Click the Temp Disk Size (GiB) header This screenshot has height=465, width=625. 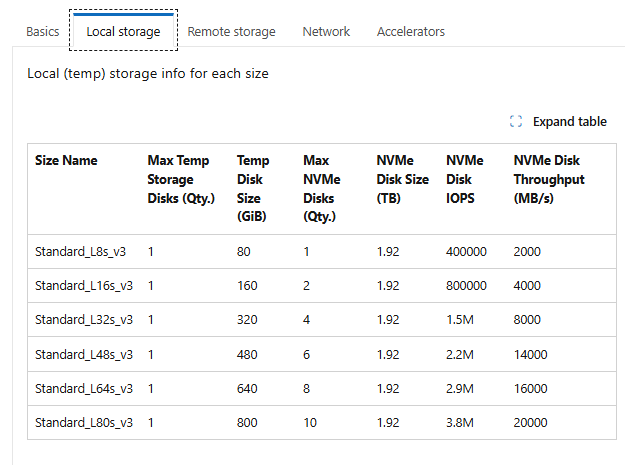pos(253,188)
